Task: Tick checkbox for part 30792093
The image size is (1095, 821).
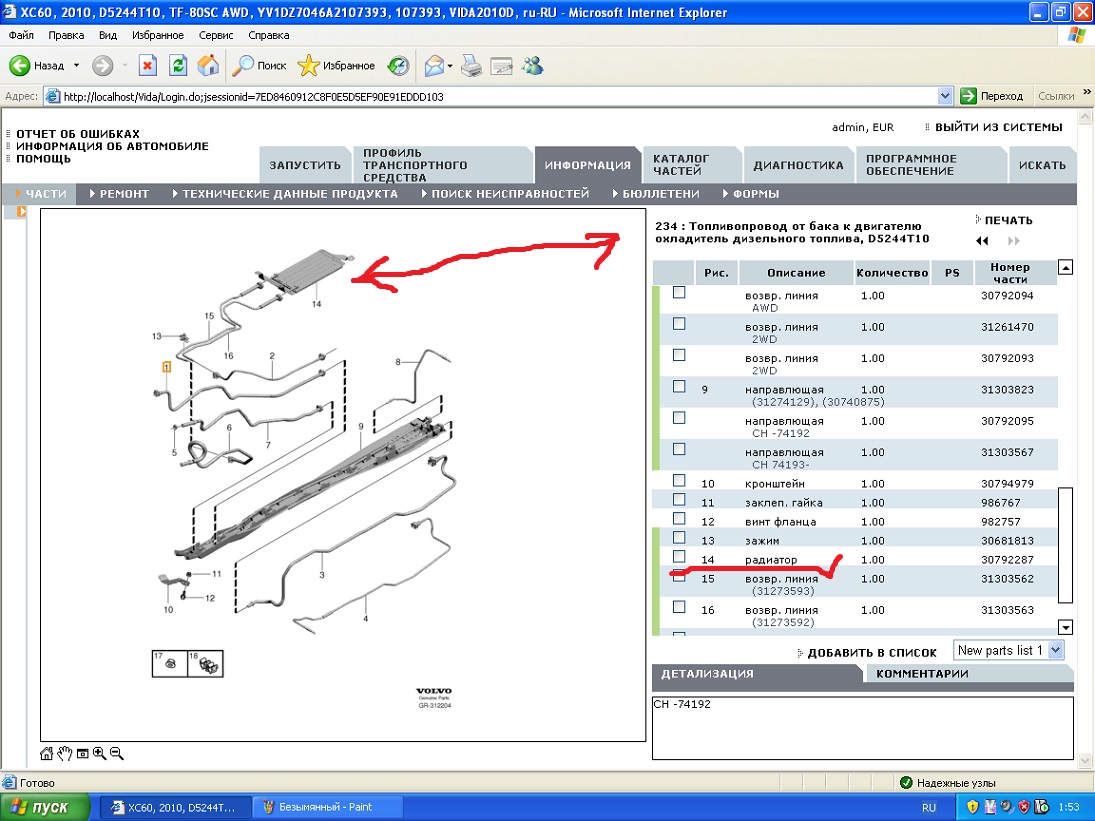Action: point(679,355)
